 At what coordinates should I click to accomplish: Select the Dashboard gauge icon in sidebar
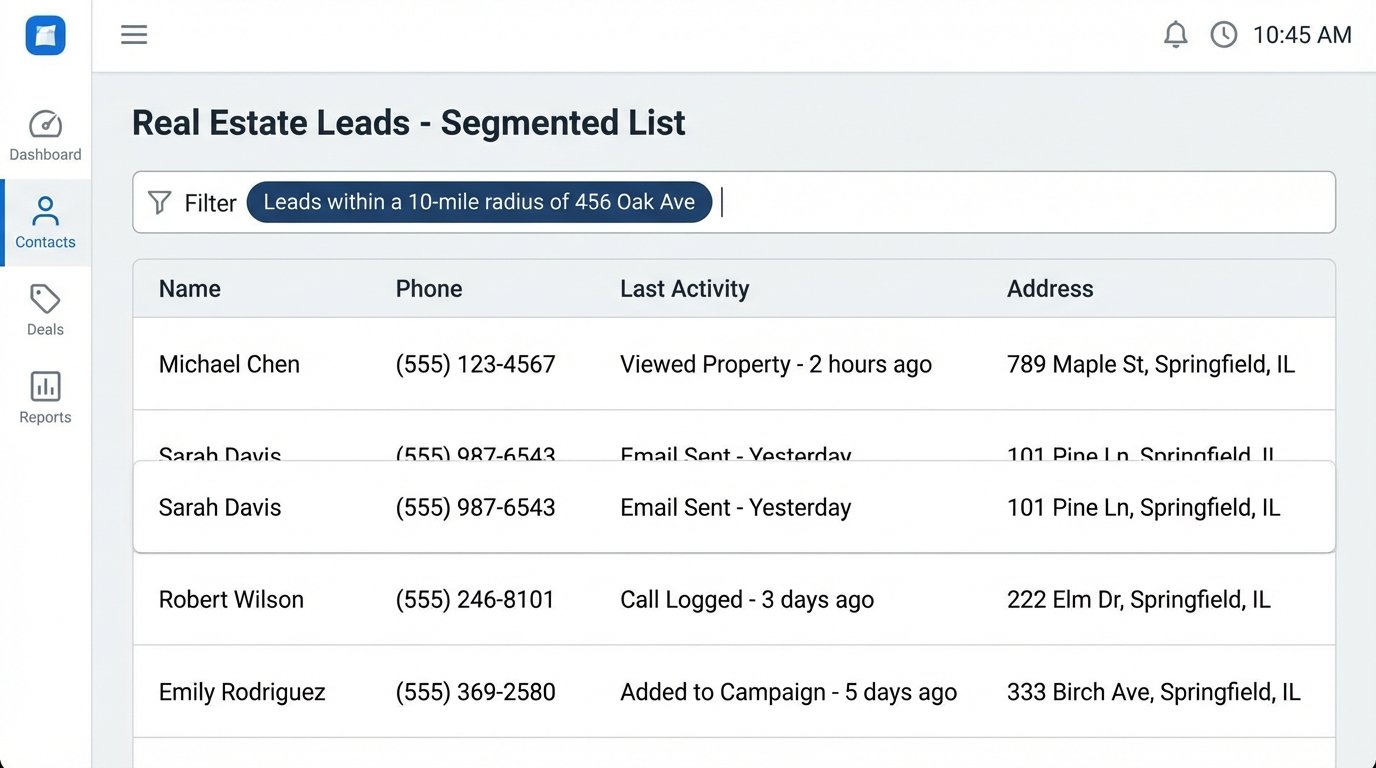click(45, 125)
